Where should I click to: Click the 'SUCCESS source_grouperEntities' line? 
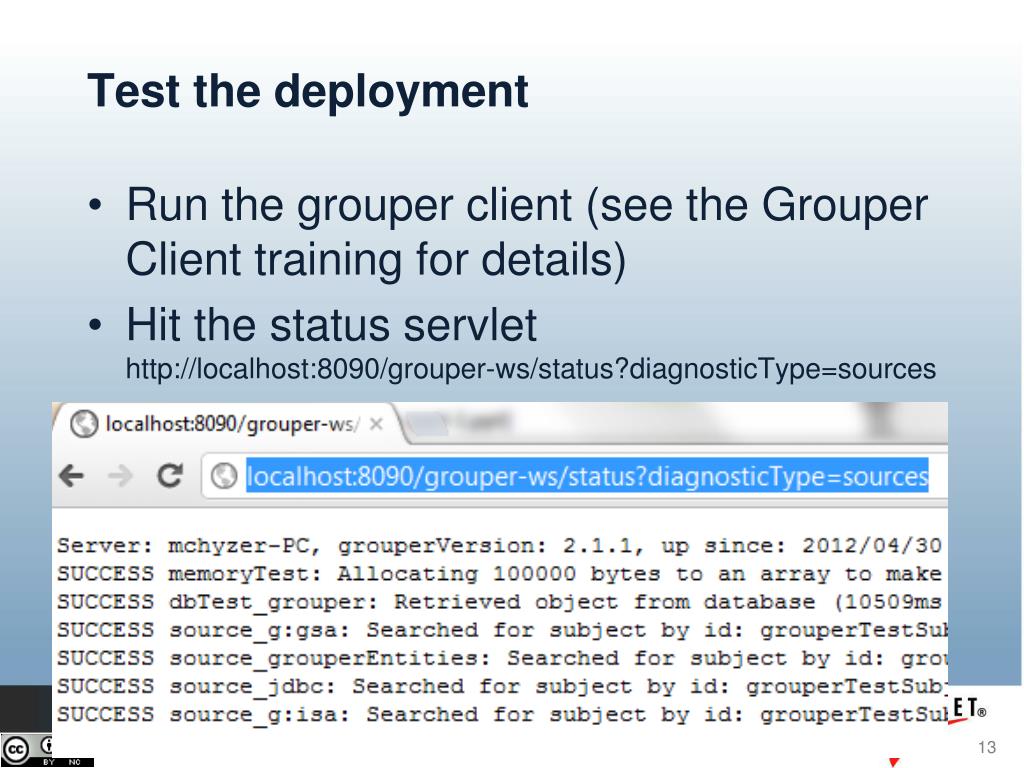(502, 658)
